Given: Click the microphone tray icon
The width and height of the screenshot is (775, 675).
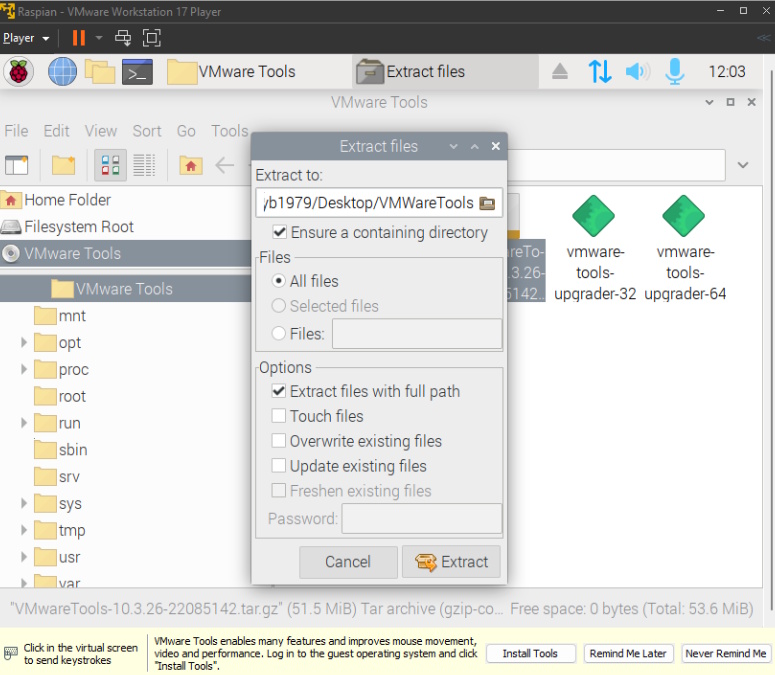Looking at the screenshot, I should pyautogui.click(x=675, y=71).
